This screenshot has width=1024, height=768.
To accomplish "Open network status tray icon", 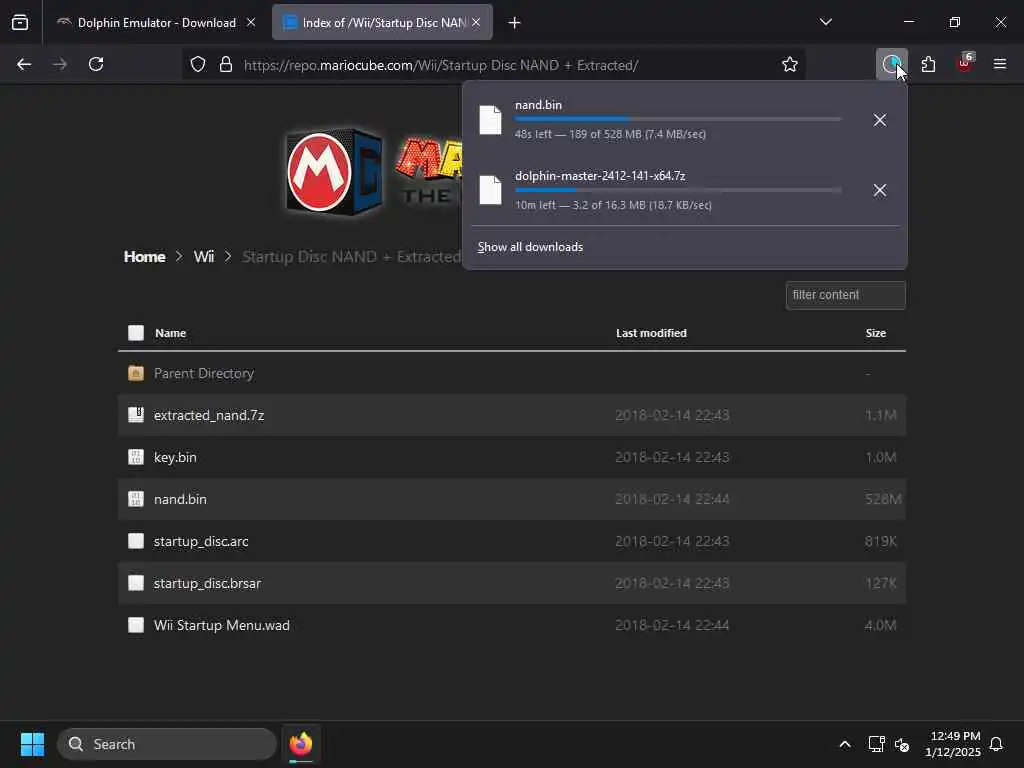I will 876,744.
